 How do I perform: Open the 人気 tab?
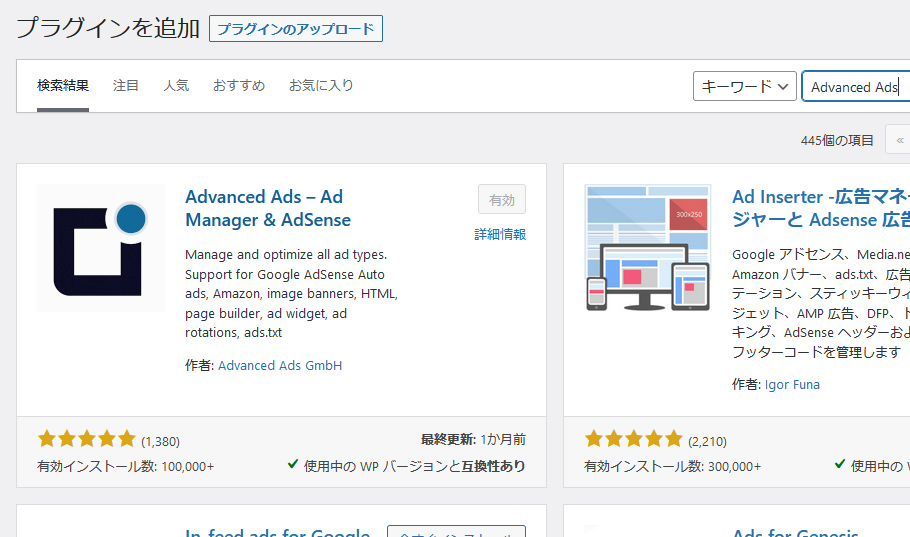[x=176, y=85]
